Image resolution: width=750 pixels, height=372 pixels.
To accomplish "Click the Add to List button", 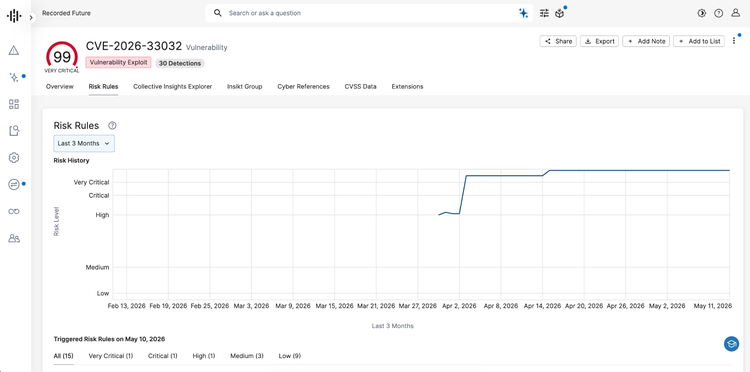I will tap(699, 41).
